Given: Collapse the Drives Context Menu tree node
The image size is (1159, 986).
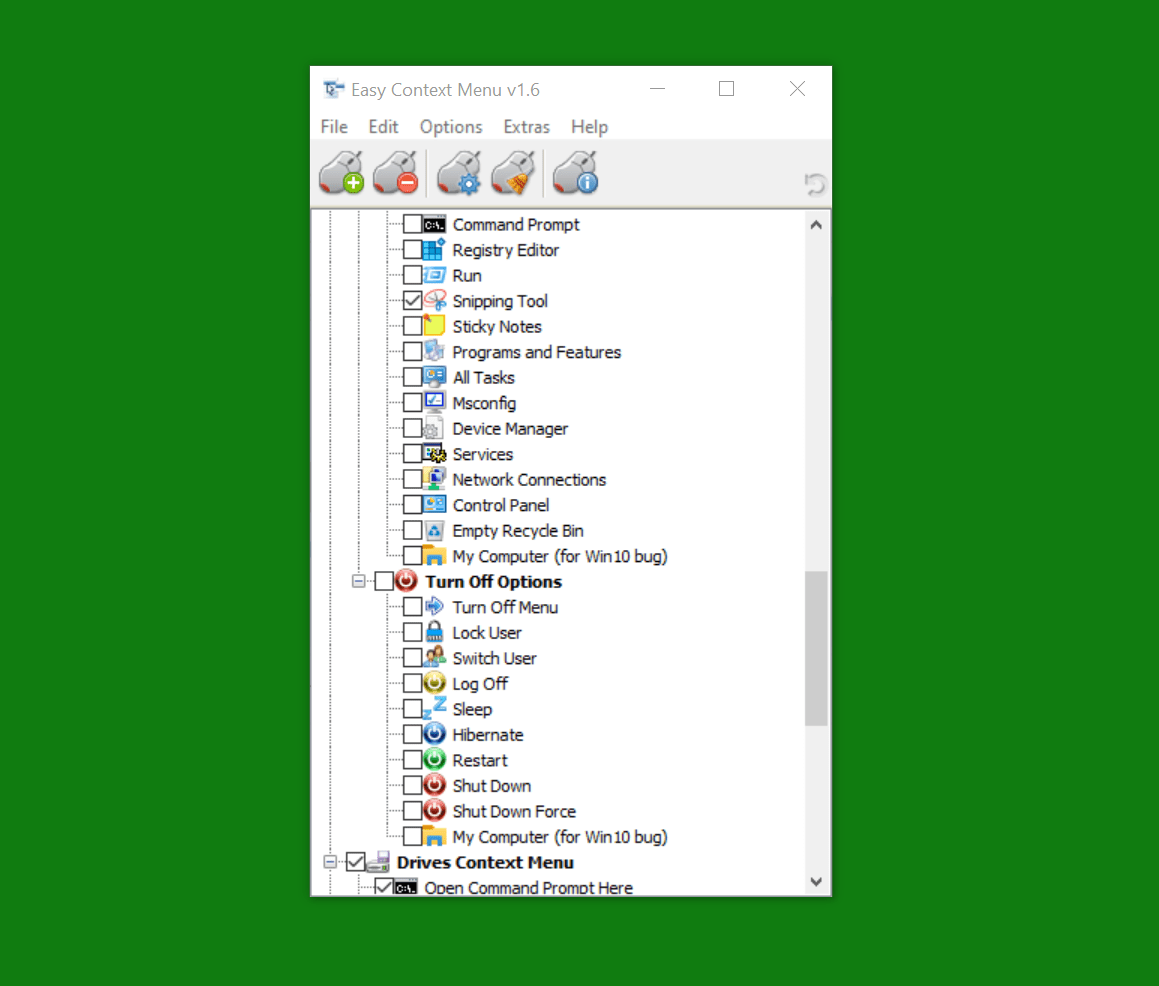Looking at the screenshot, I should pyautogui.click(x=330, y=862).
